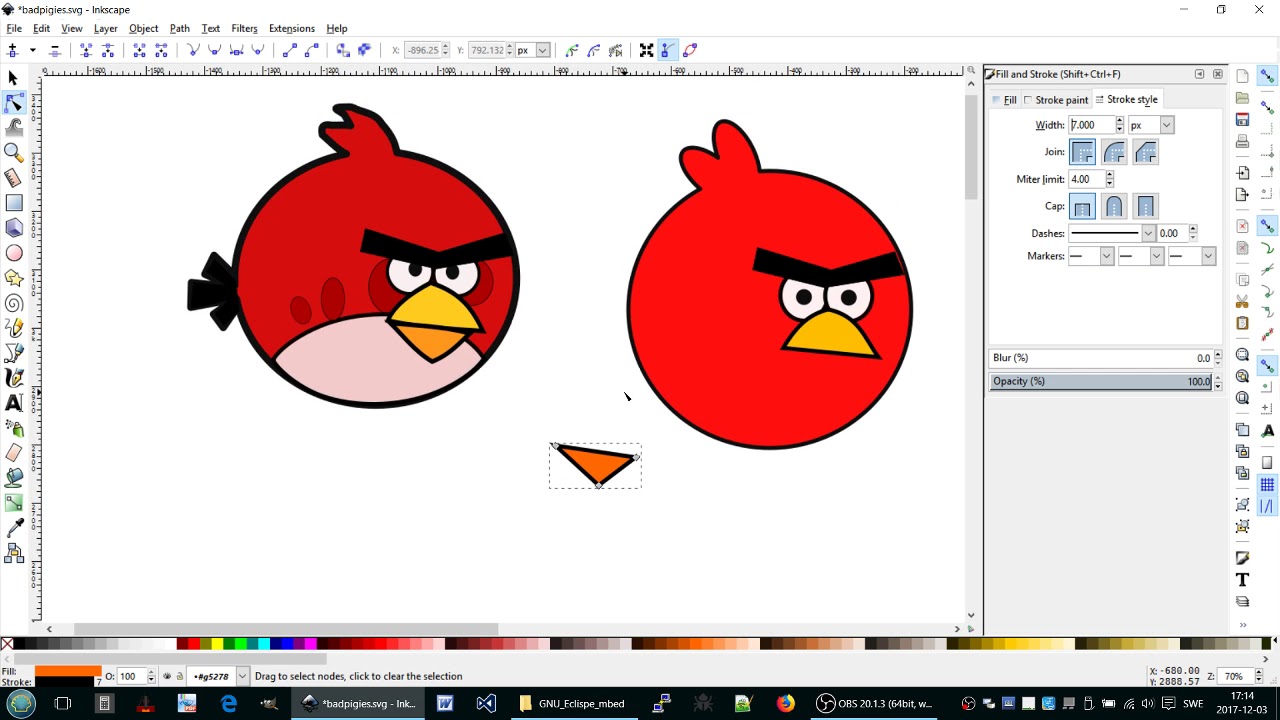Select the Calligraphy tool
1280x720 pixels.
[14, 378]
